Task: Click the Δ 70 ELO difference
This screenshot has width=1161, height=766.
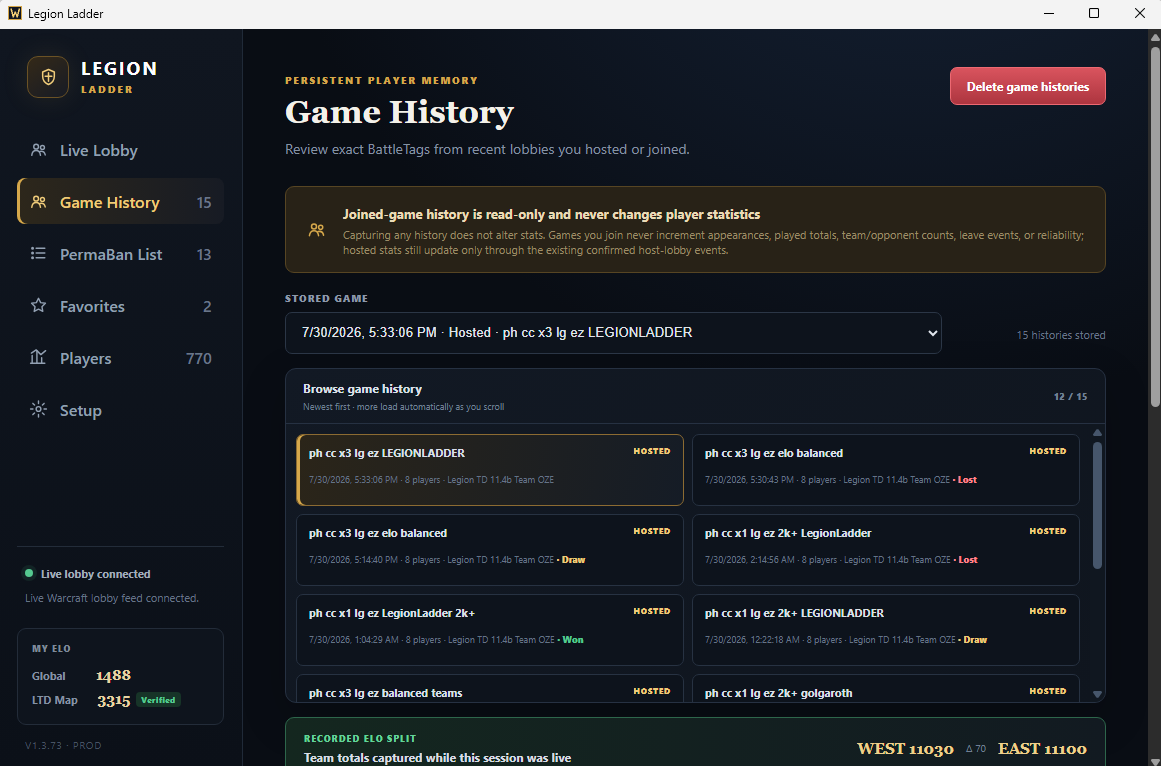Action: coord(976,749)
